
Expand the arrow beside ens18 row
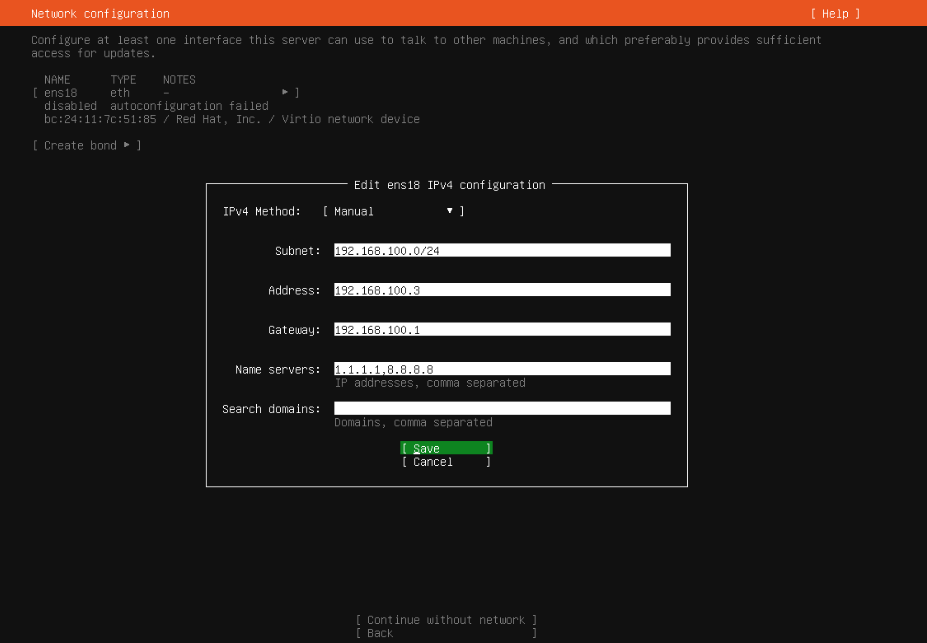(x=285, y=92)
